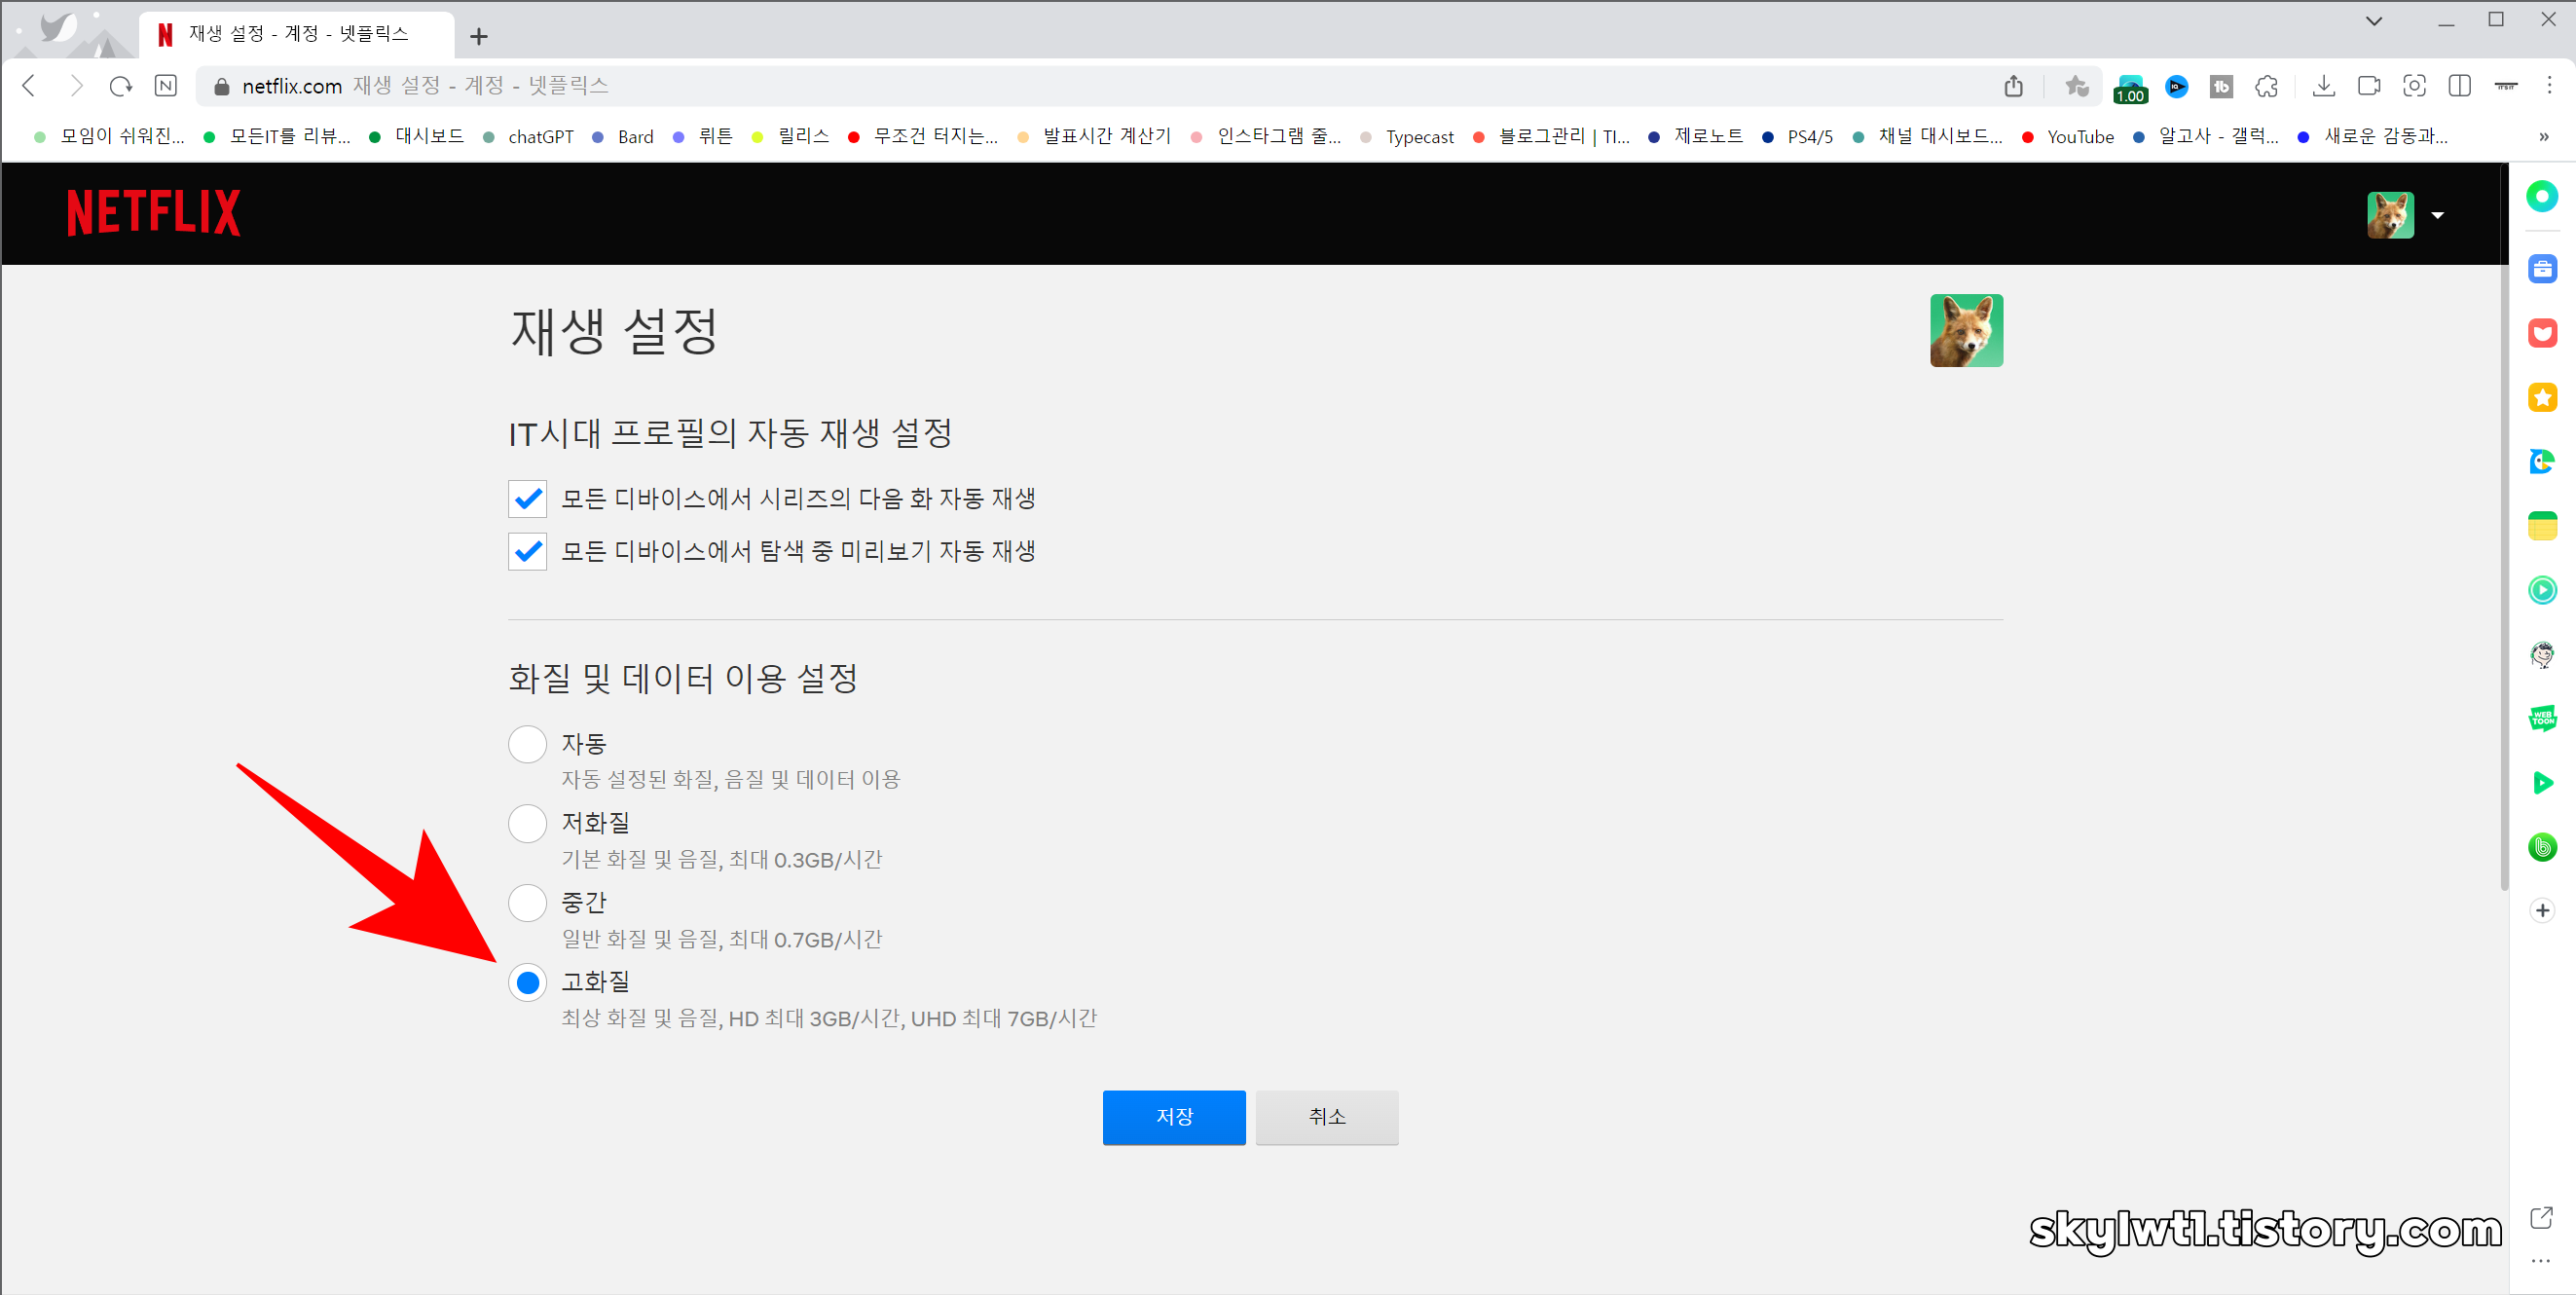
Task: Open the chatGPT bookmark
Action: [x=529, y=136]
